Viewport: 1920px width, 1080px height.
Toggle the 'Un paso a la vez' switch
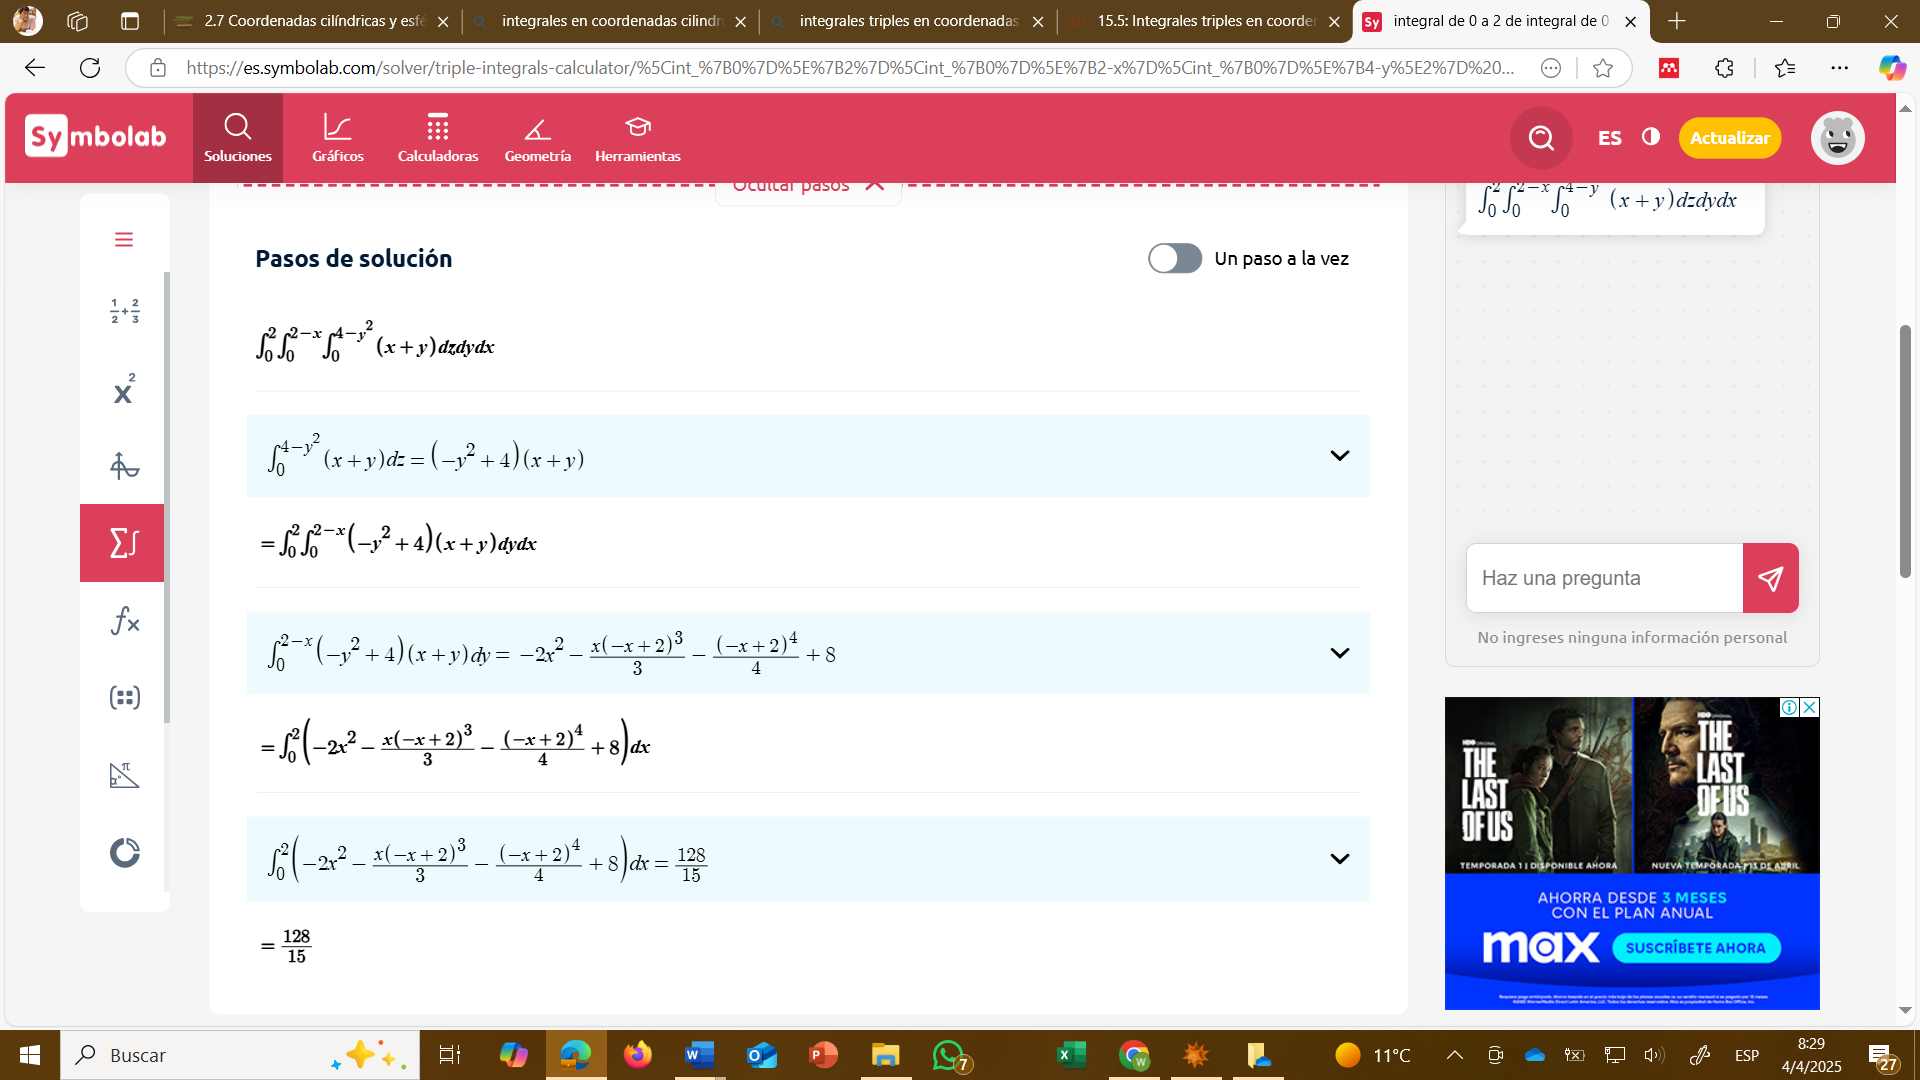coord(1175,258)
